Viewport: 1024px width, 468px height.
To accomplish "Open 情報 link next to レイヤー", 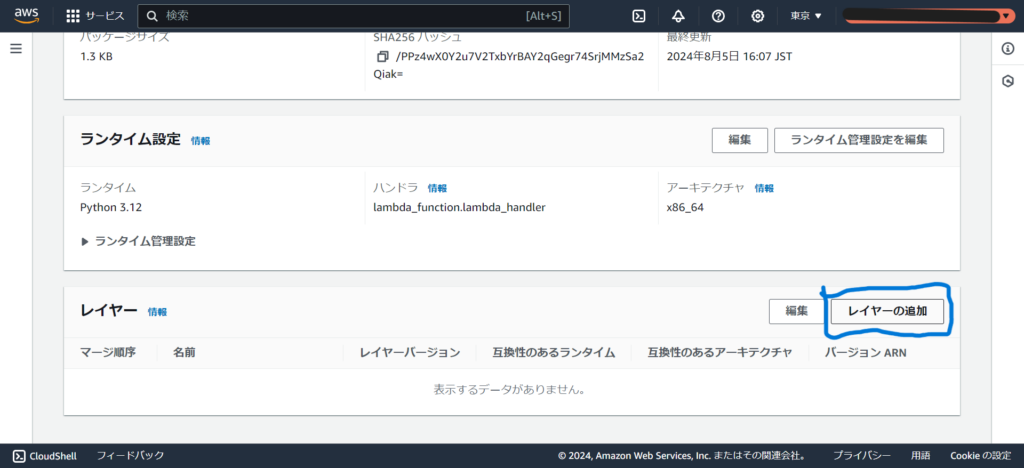I will [x=158, y=312].
